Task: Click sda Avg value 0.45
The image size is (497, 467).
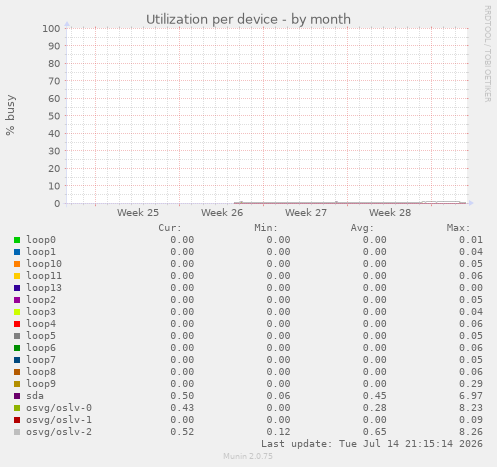Action: coord(375,396)
